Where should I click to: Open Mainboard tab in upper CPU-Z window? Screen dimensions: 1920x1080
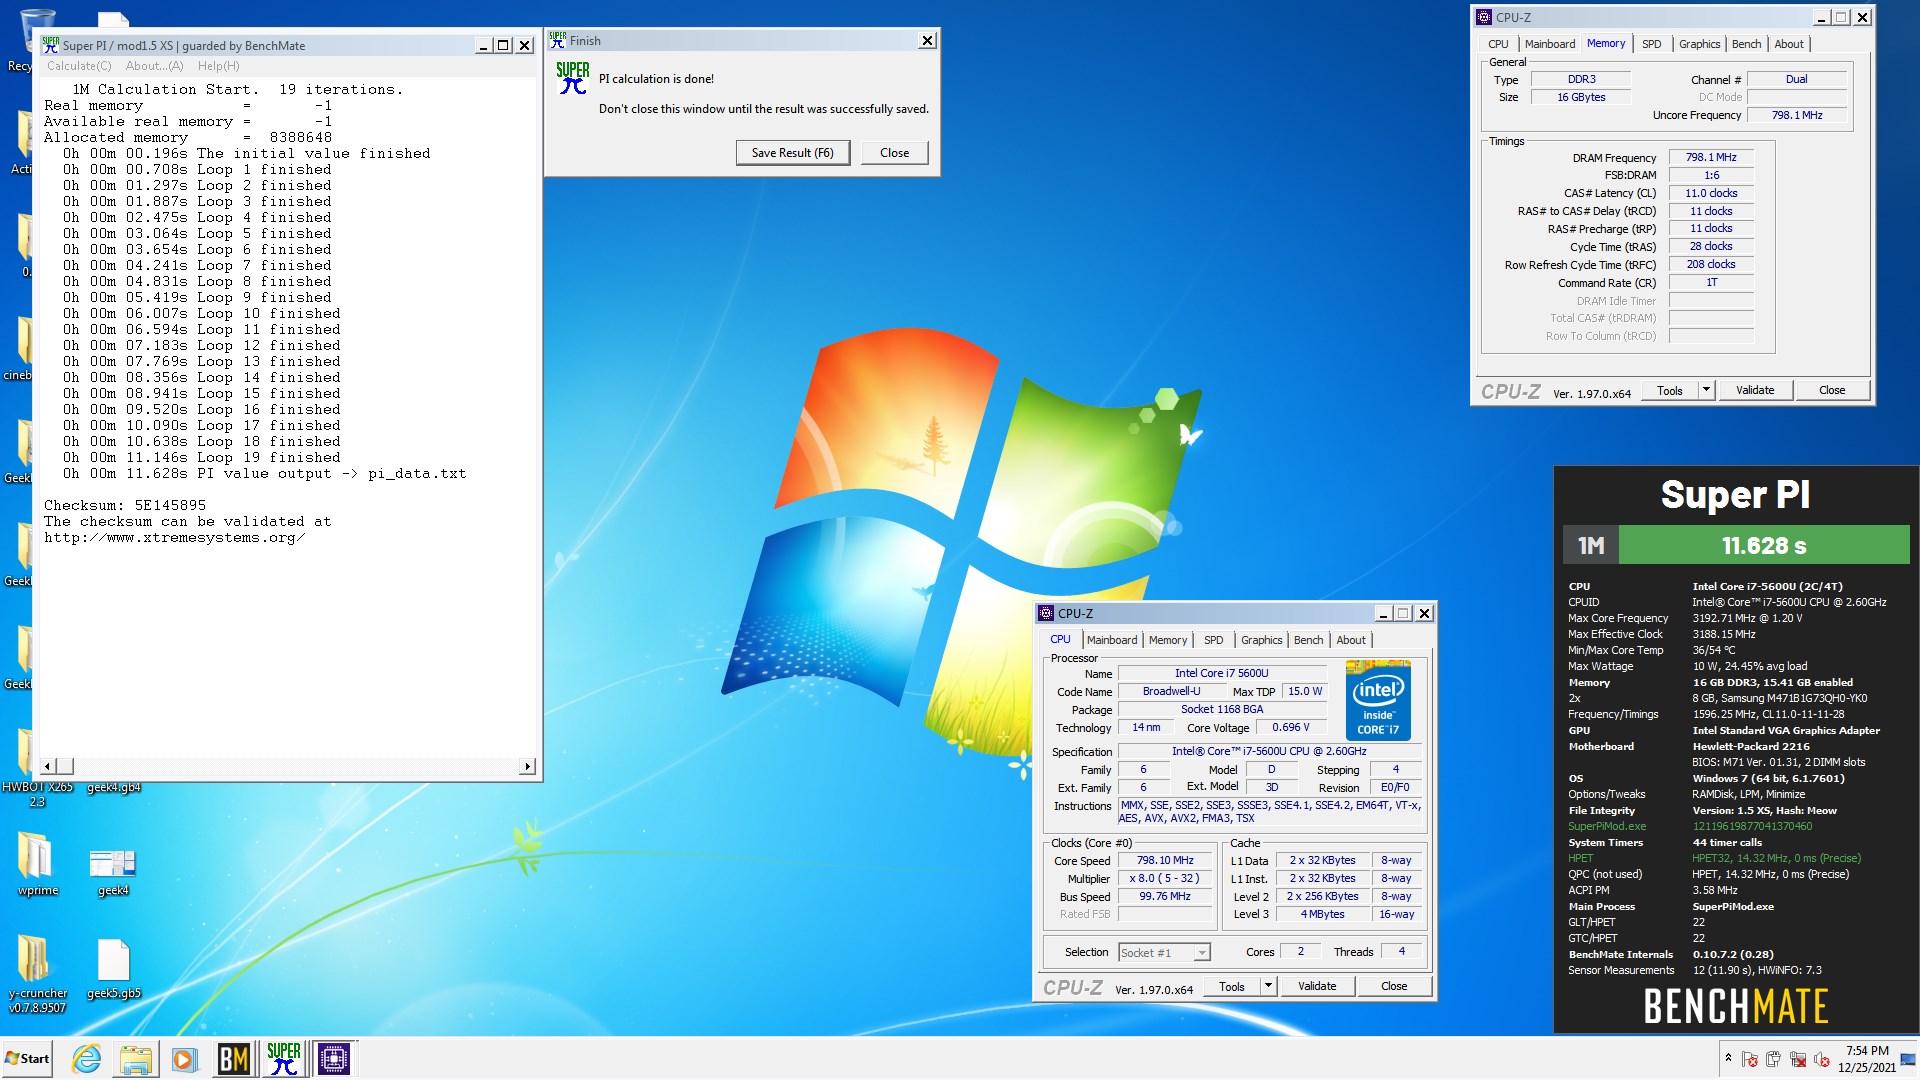[x=1549, y=44]
